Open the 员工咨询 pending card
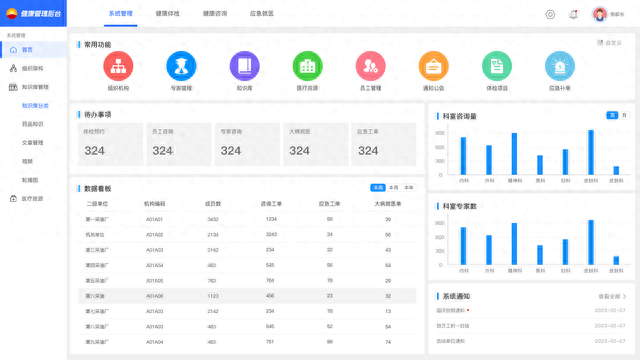This screenshot has height=360, width=640. [179, 144]
